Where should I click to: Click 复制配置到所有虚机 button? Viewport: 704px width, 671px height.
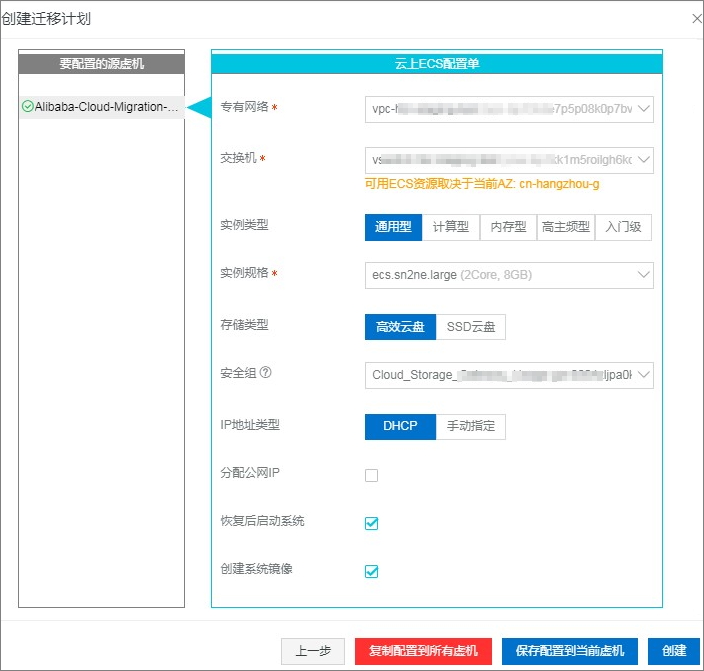(x=423, y=651)
